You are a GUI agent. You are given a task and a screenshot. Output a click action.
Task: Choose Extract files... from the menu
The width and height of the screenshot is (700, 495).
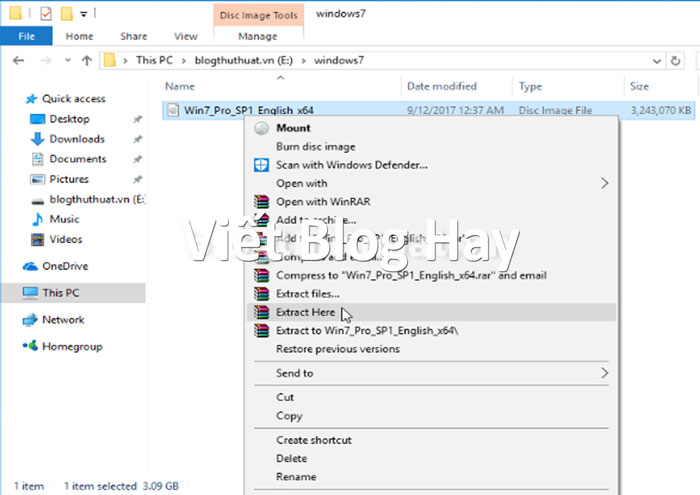pos(431,294)
